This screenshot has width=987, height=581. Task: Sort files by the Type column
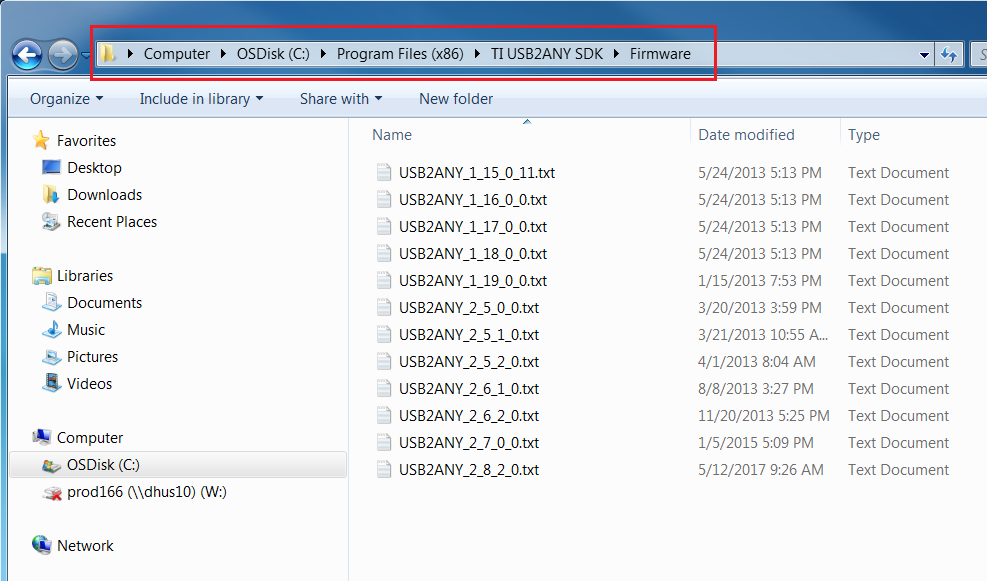pos(864,135)
